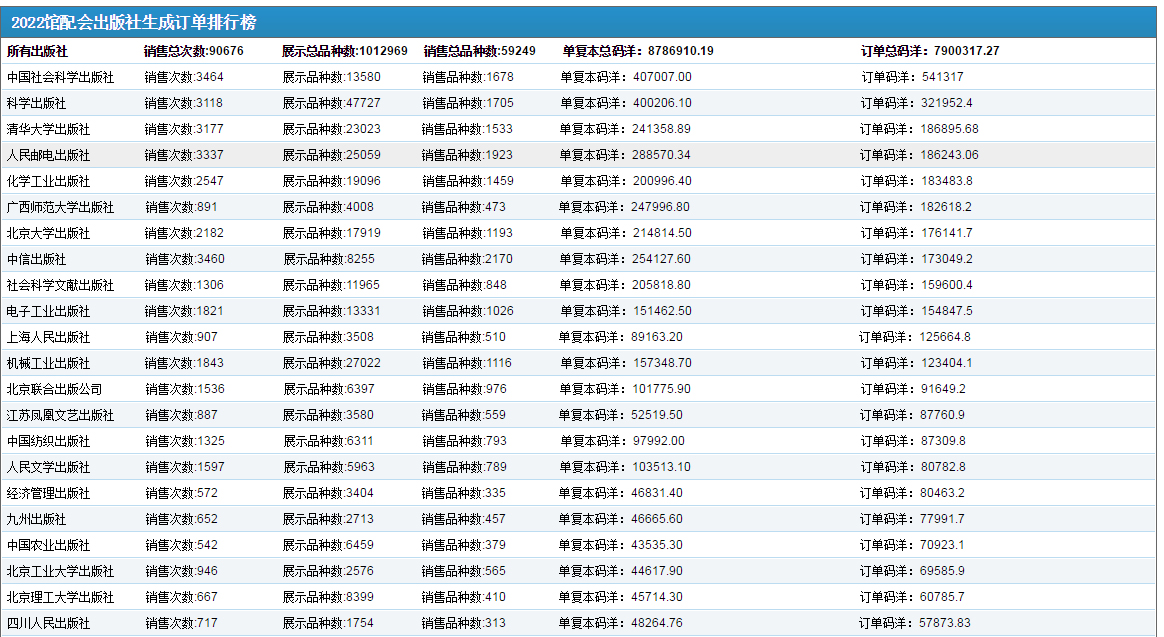
Task: Open the 人民邮电出版社 row name
Action: [x=48, y=155]
